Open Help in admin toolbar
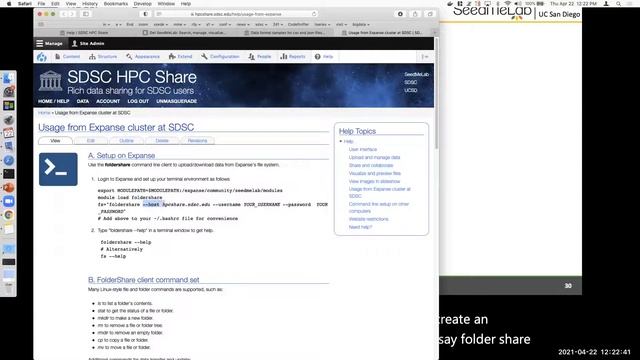Viewport: 640px width, 360px height. click(x=324, y=57)
